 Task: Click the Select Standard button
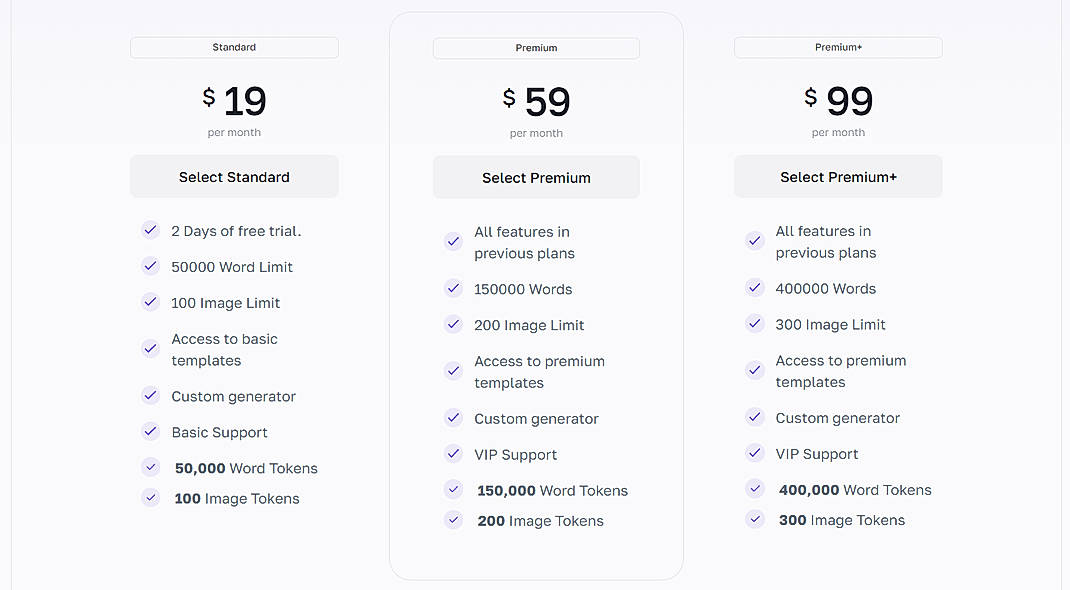pos(234,176)
